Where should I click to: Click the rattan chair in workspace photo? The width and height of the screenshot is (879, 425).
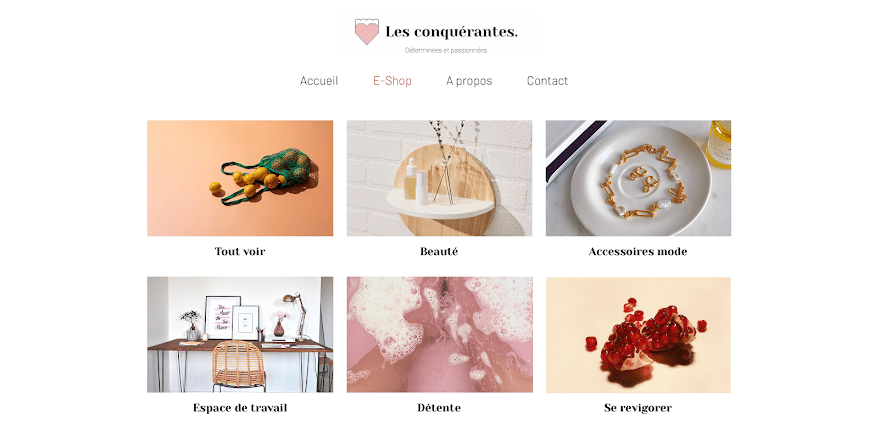click(238, 365)
